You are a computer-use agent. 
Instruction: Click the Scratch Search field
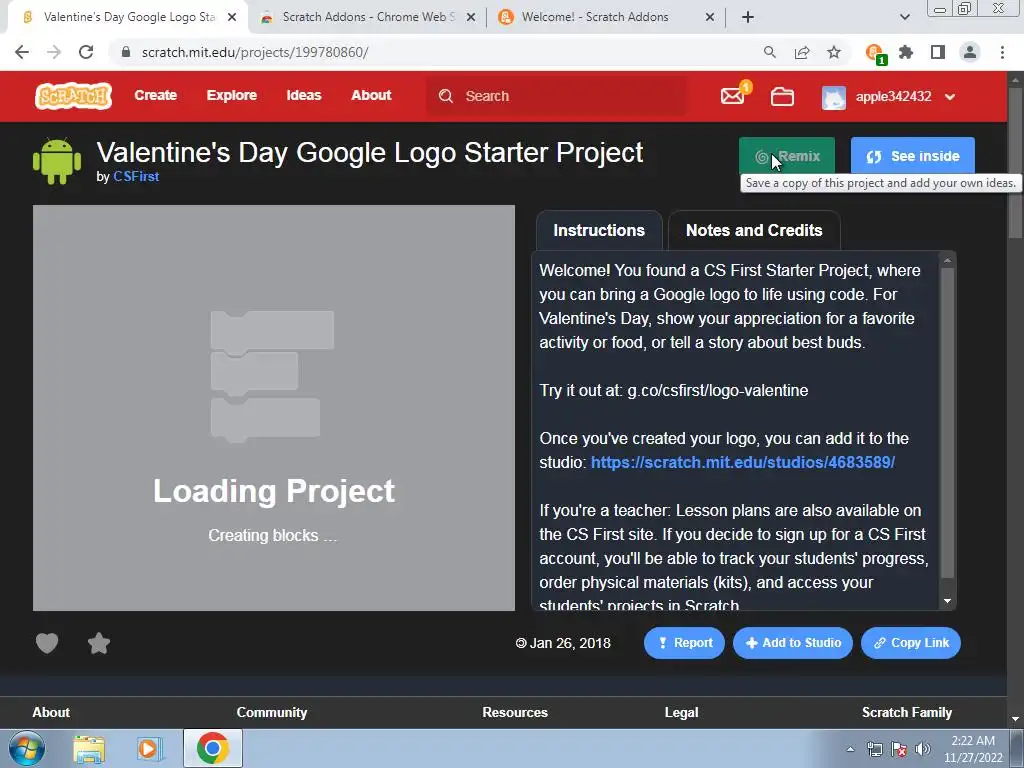[x=556, y=96]
